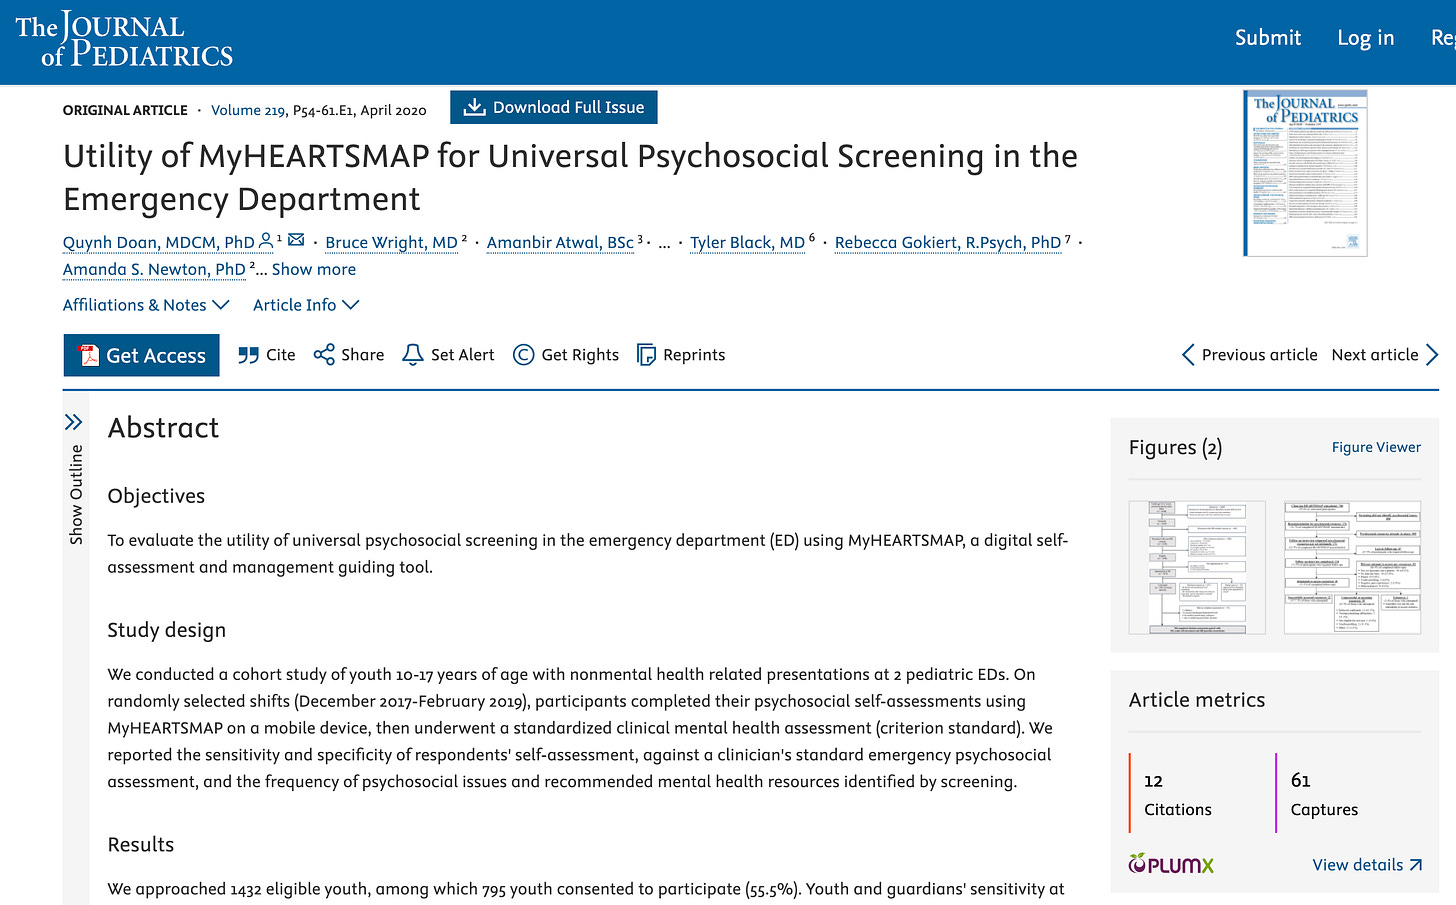This screenshot has width=1456, height=905.
Task: Click the Study design subheading
Action: point(167,630)
